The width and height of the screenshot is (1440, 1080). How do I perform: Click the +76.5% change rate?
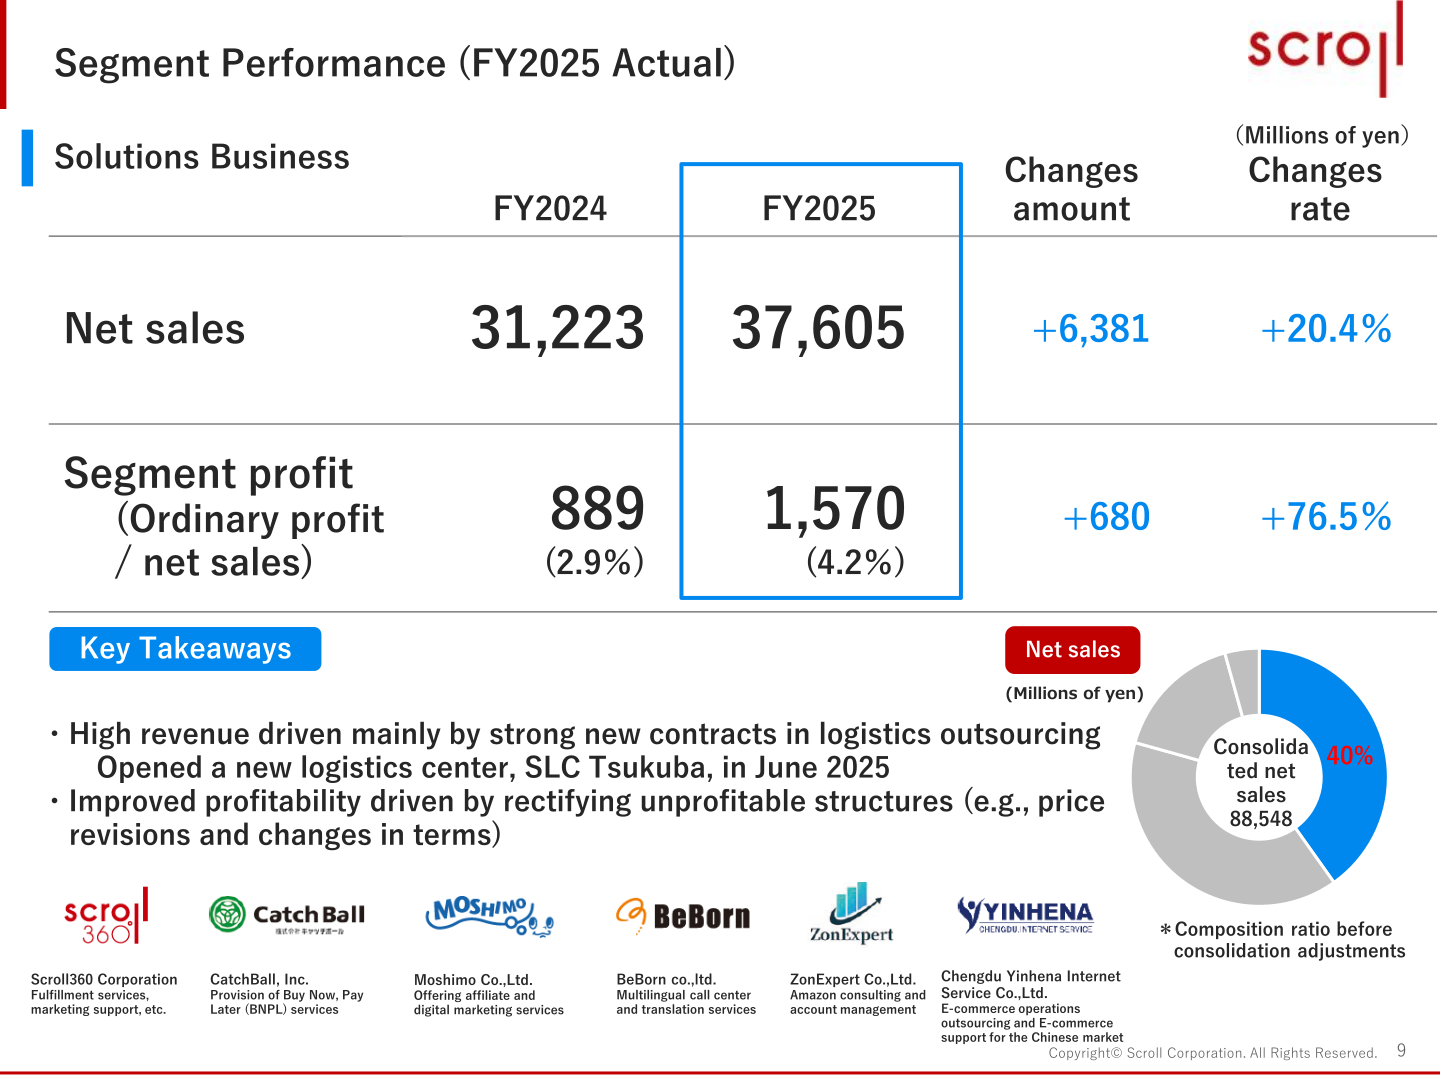point(1326,517)
